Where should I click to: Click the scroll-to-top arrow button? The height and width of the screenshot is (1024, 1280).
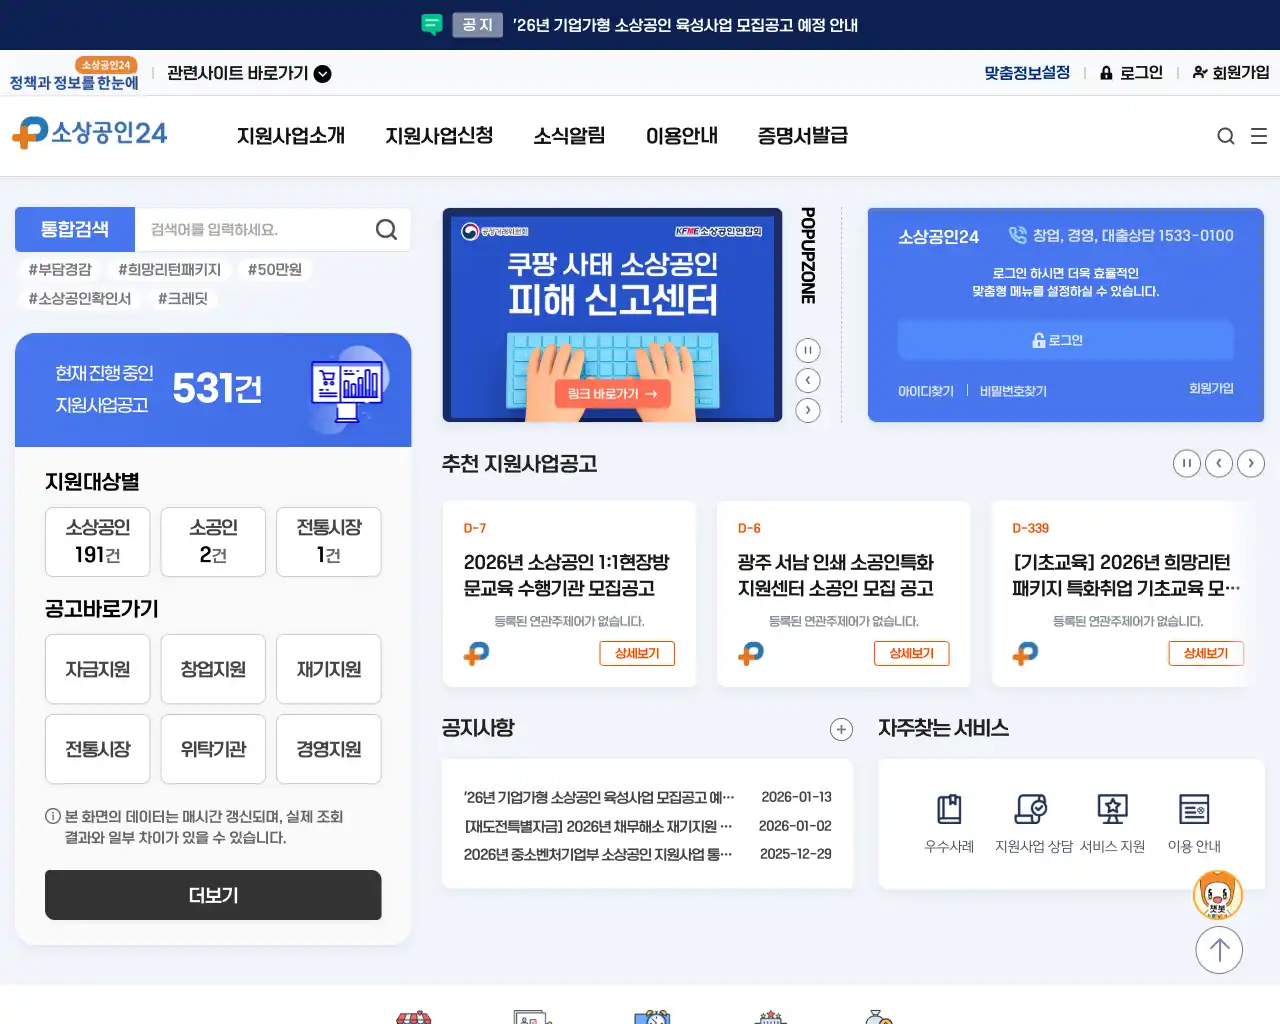[x=1219, y=950]
